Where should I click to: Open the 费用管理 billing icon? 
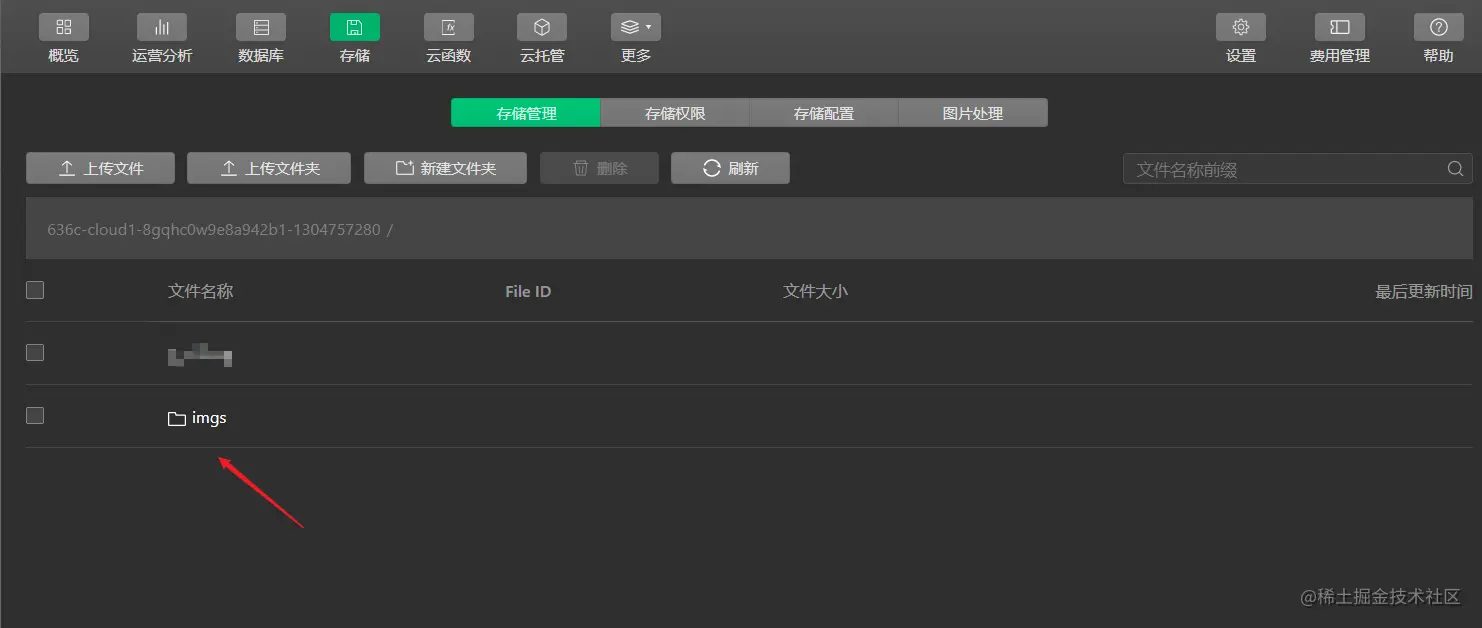[x=1340, y=27]
